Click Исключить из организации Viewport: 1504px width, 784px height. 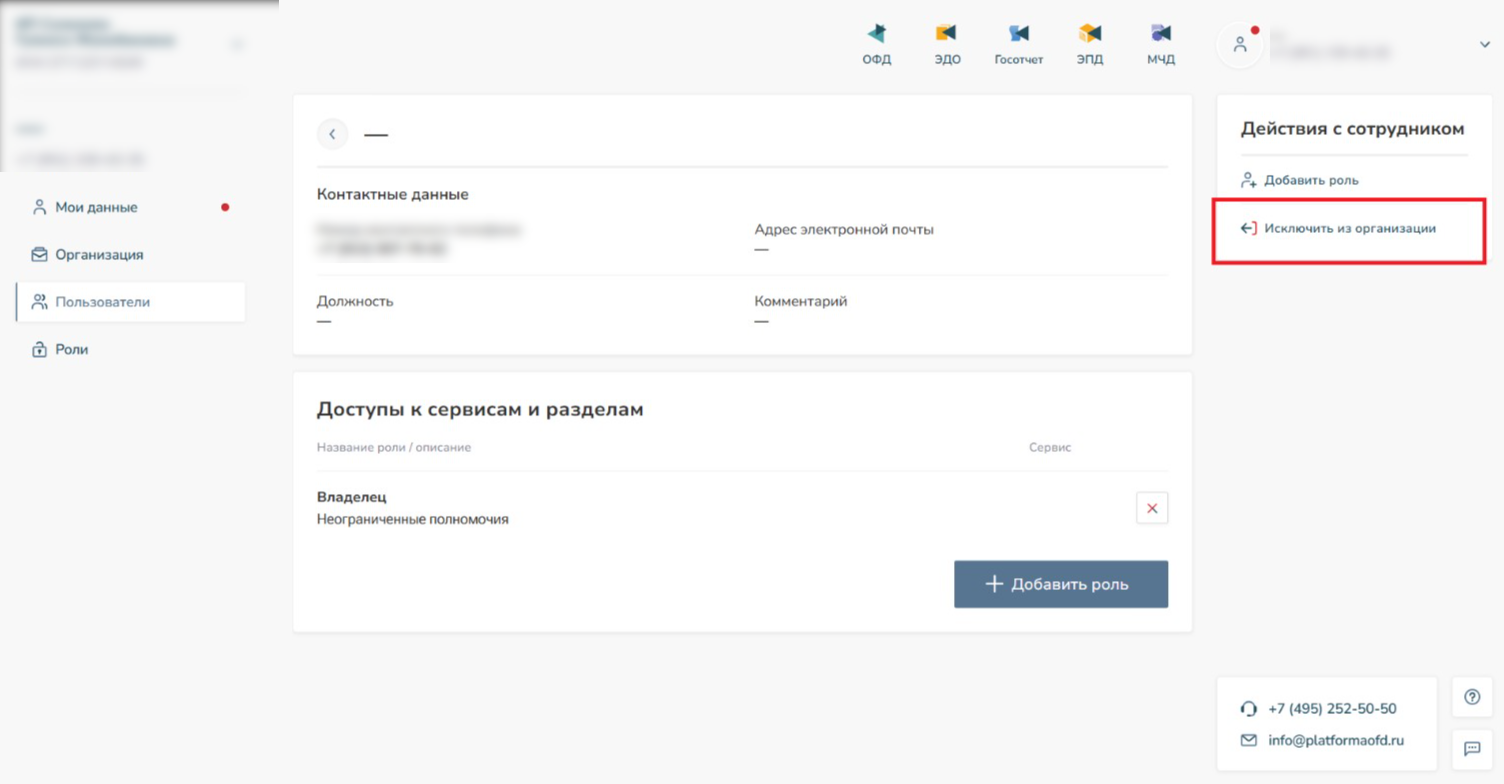tap(1349, 229)
